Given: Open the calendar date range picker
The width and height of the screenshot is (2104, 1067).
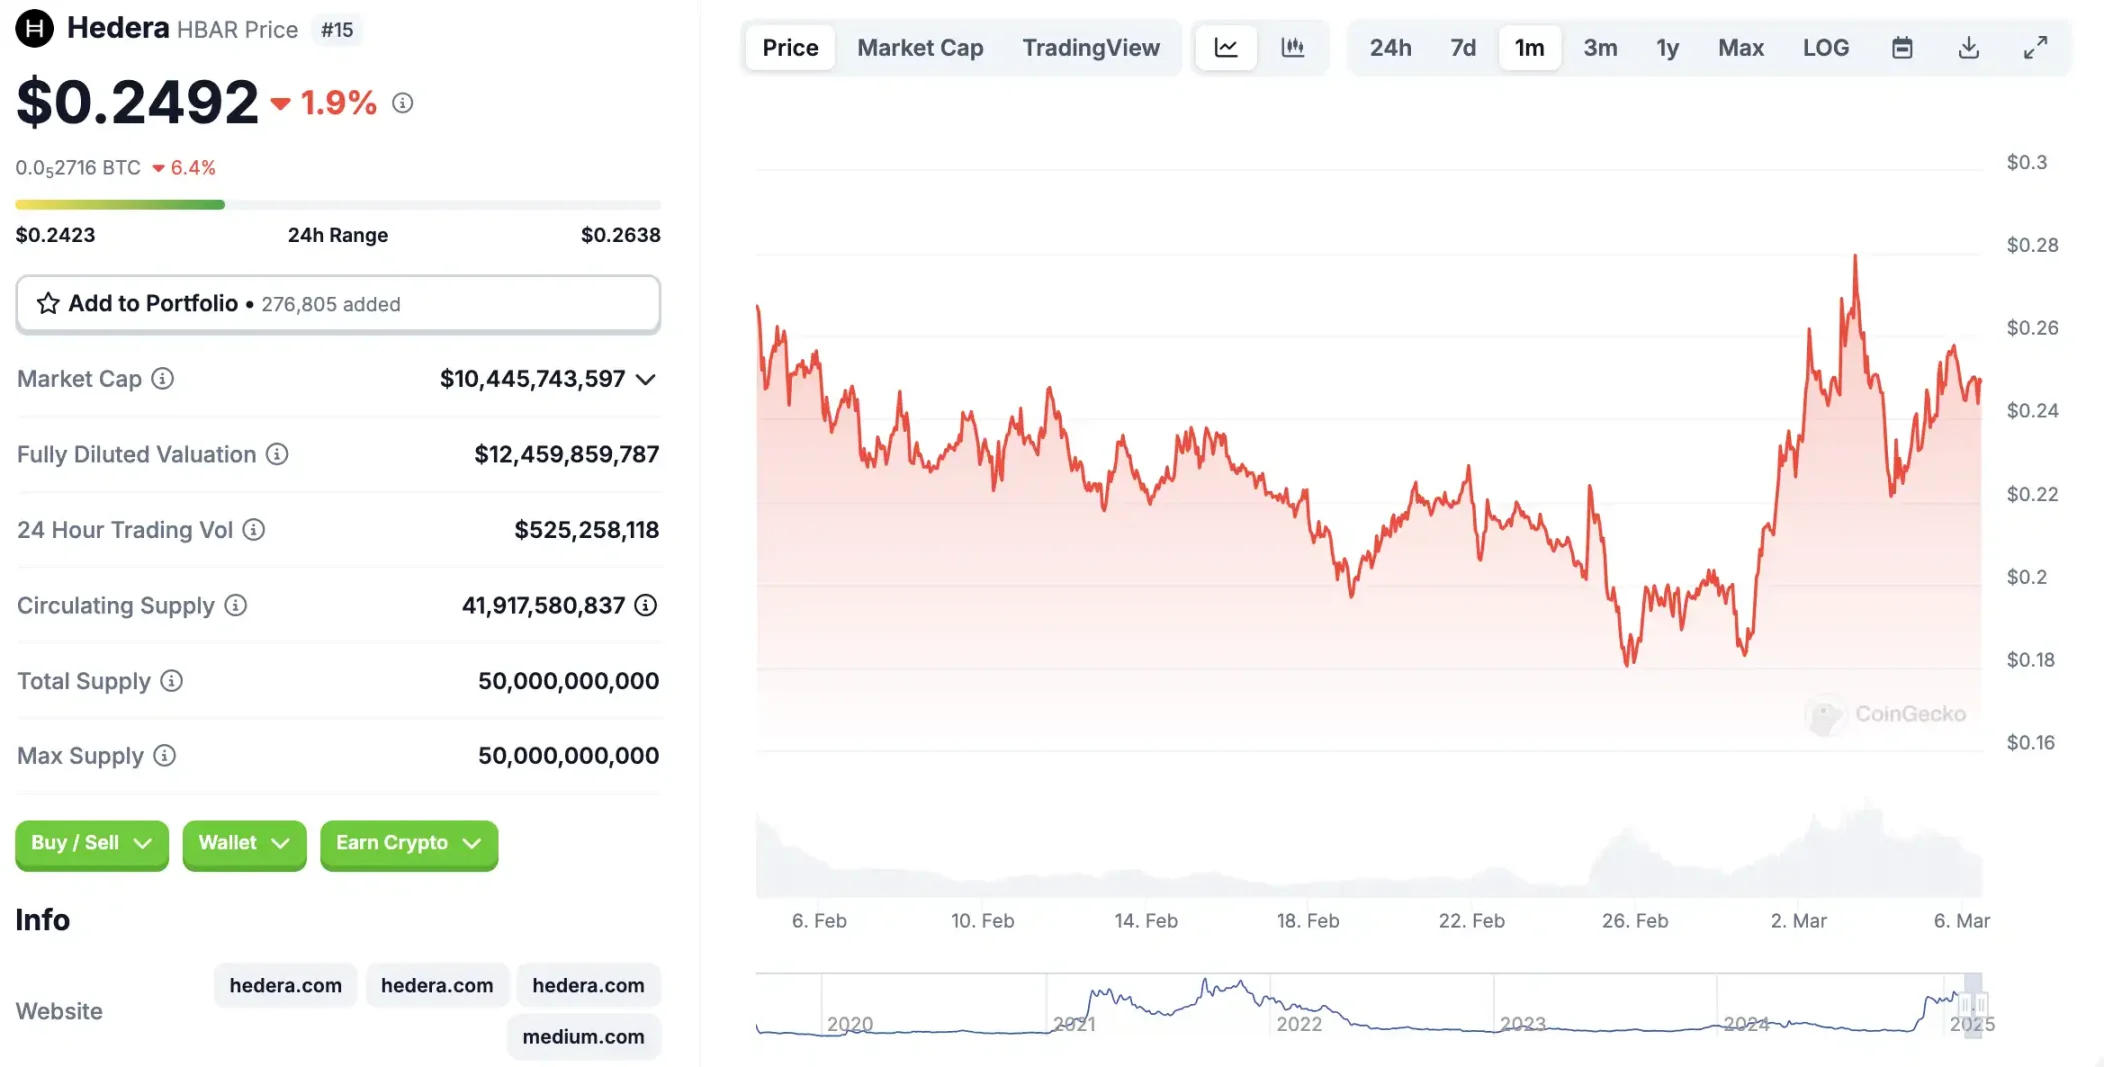Looking at the screenshot, I should [x=1902, y=47].
